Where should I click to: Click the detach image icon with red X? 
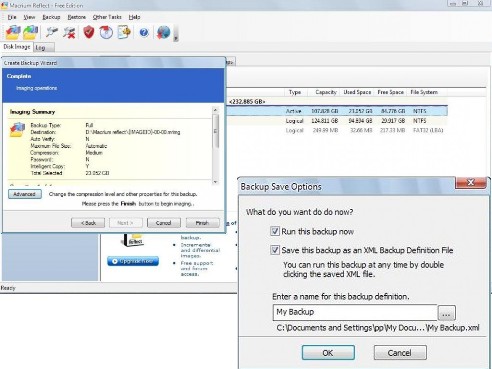pos(69,33)
